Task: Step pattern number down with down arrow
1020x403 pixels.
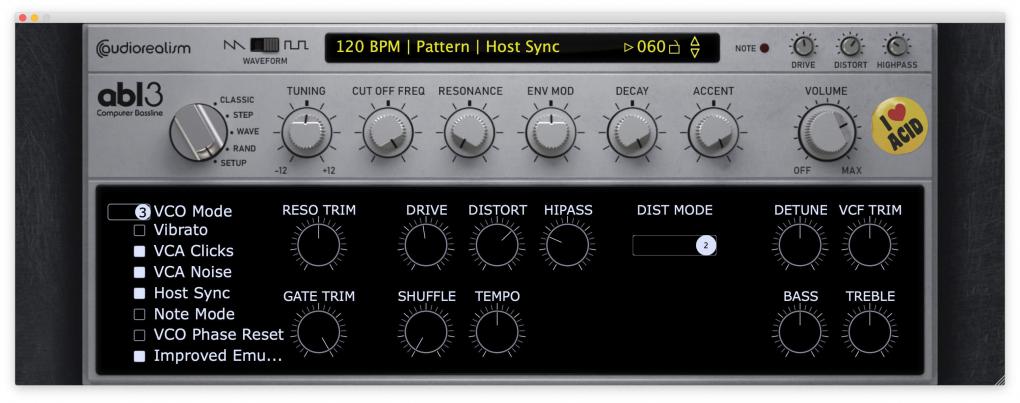Action: (x=695, y=53)
